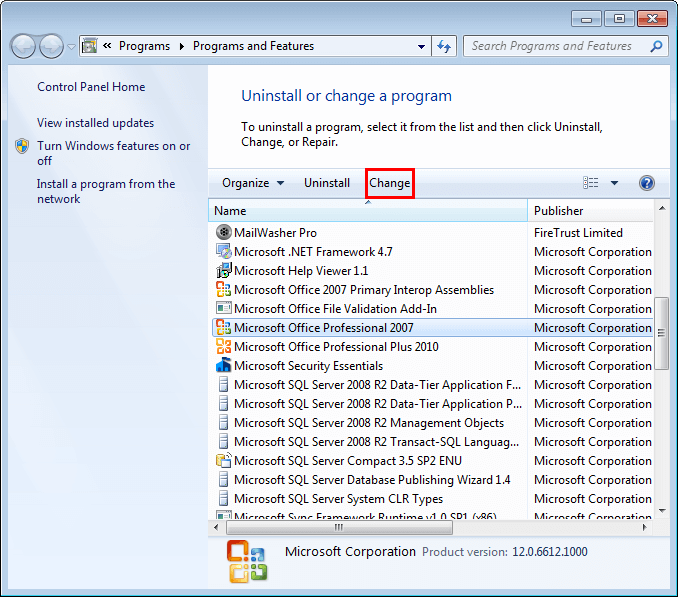
Task: Open the address bar history dropdown
Action: click(421, 46)
